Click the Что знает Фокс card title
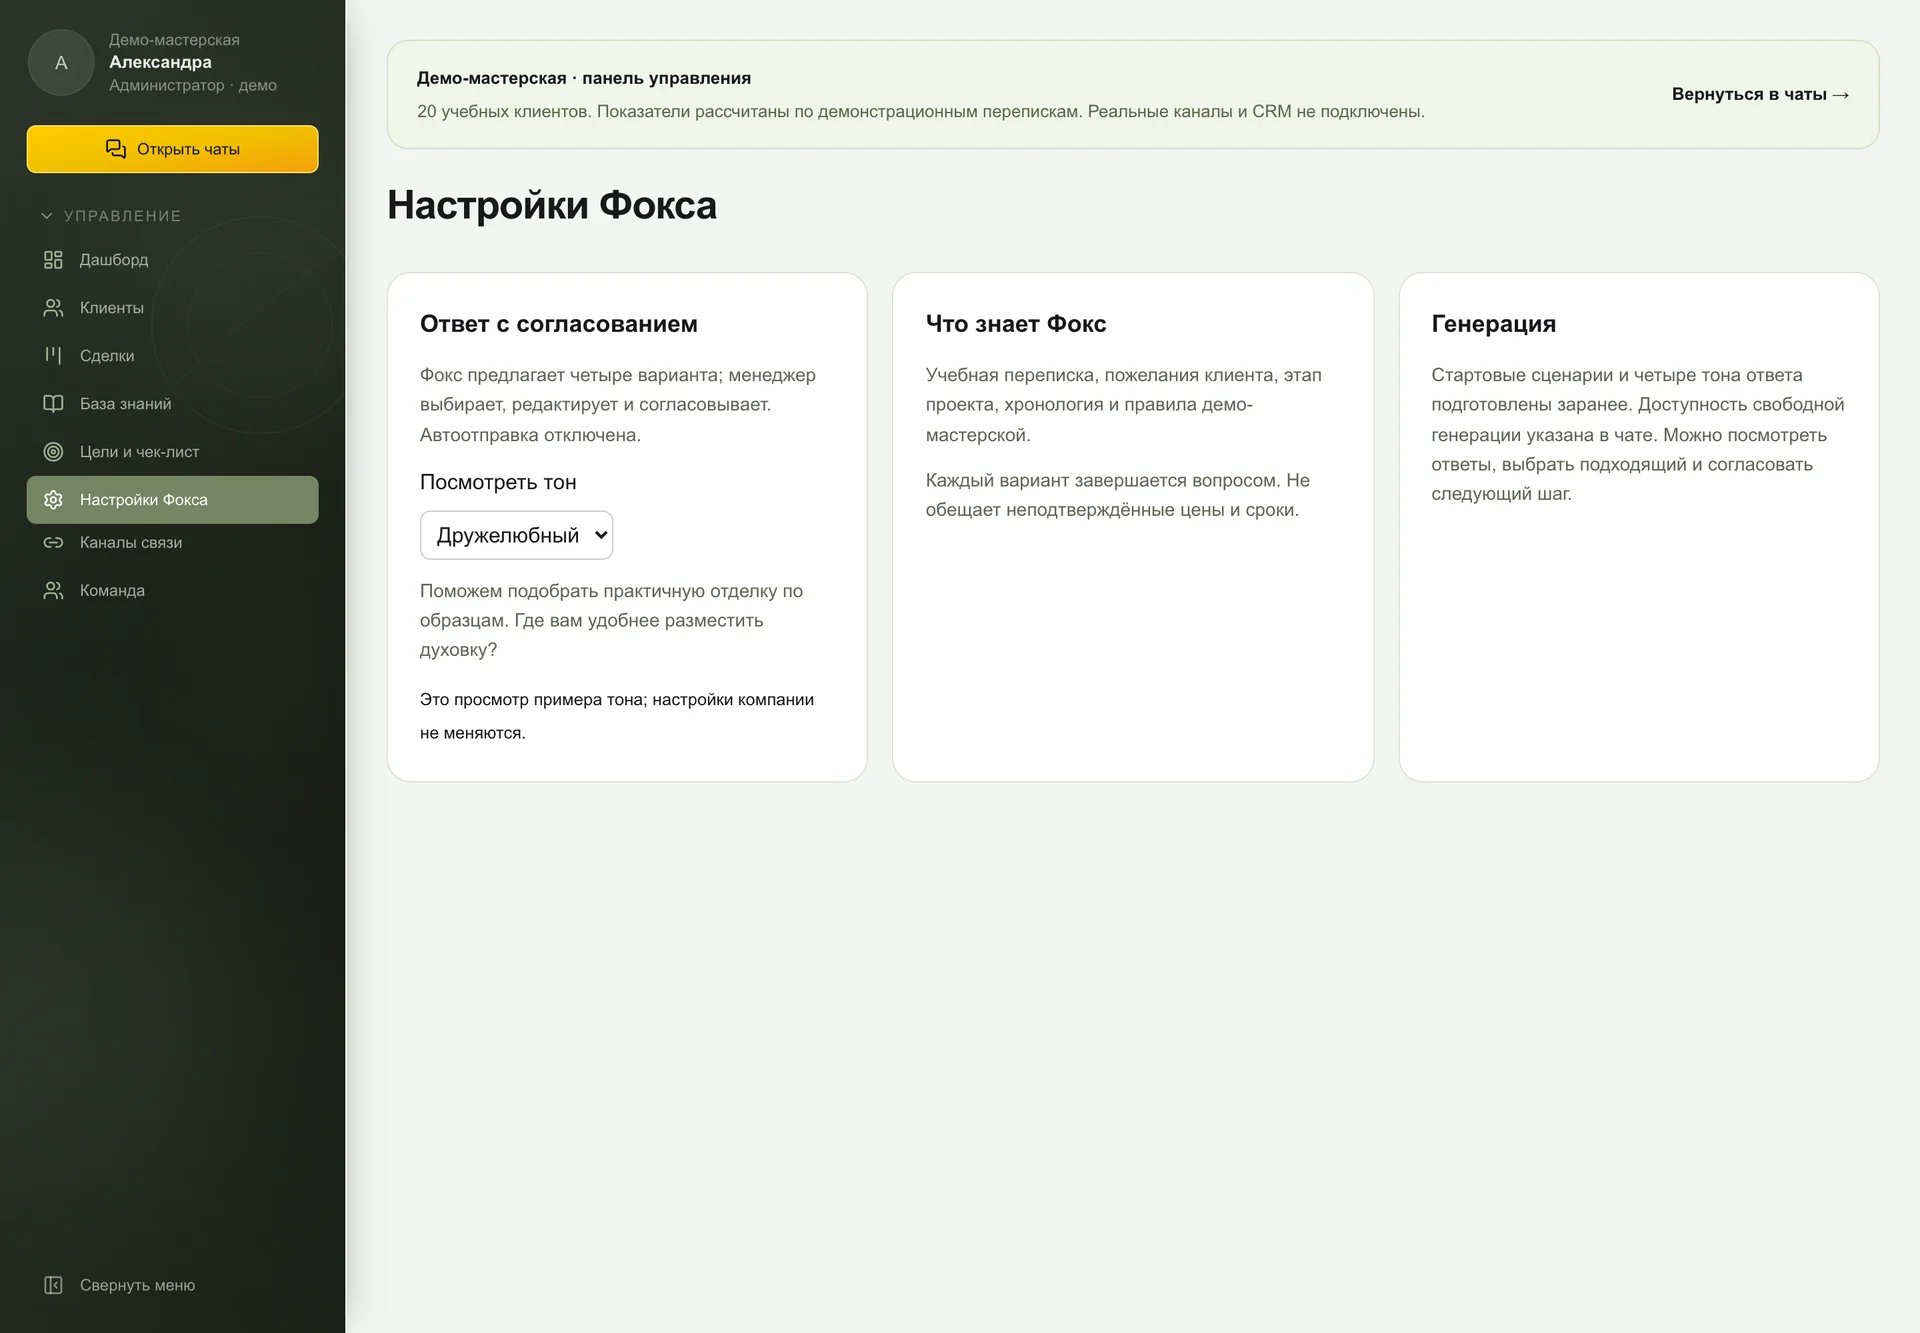 coord(1016,324)
